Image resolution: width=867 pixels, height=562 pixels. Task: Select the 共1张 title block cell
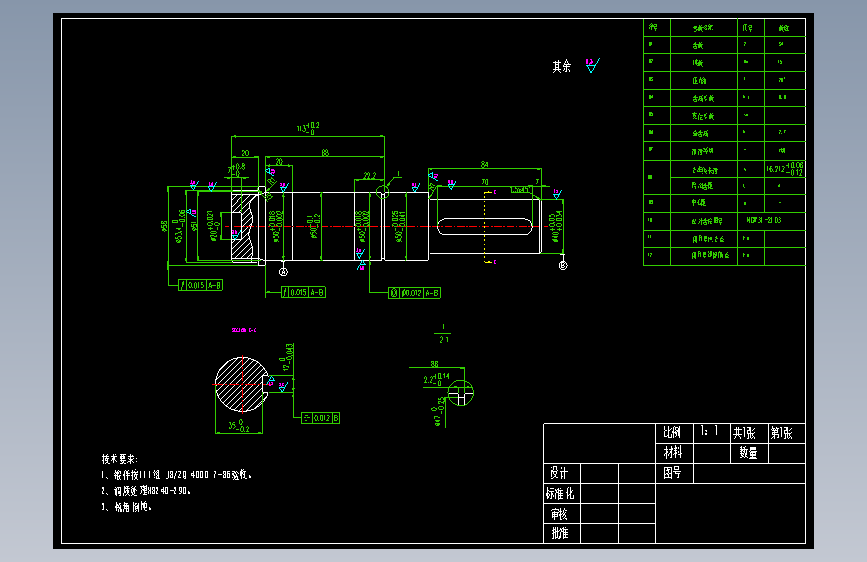pyautogui.click(x=749, y=433)
